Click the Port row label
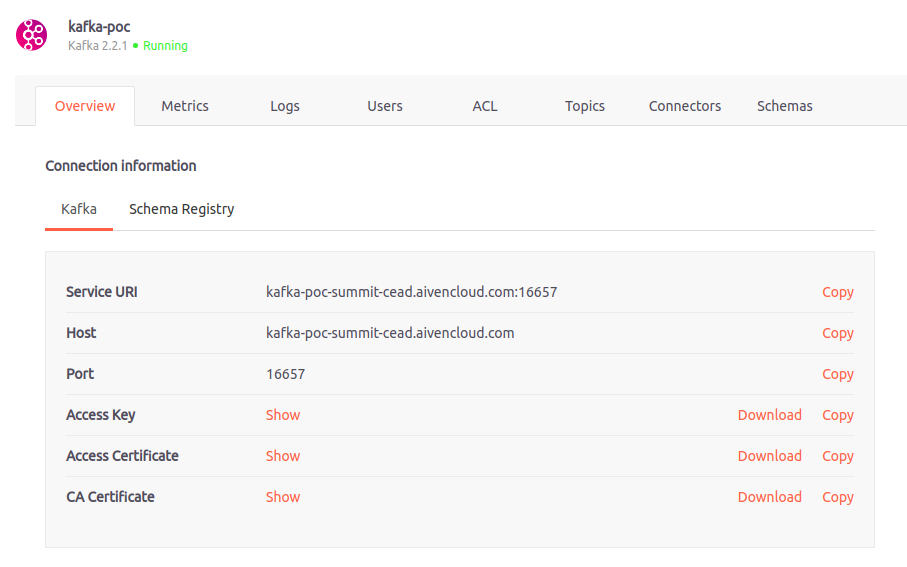The image size is (907, 567). tap(80, 374)
